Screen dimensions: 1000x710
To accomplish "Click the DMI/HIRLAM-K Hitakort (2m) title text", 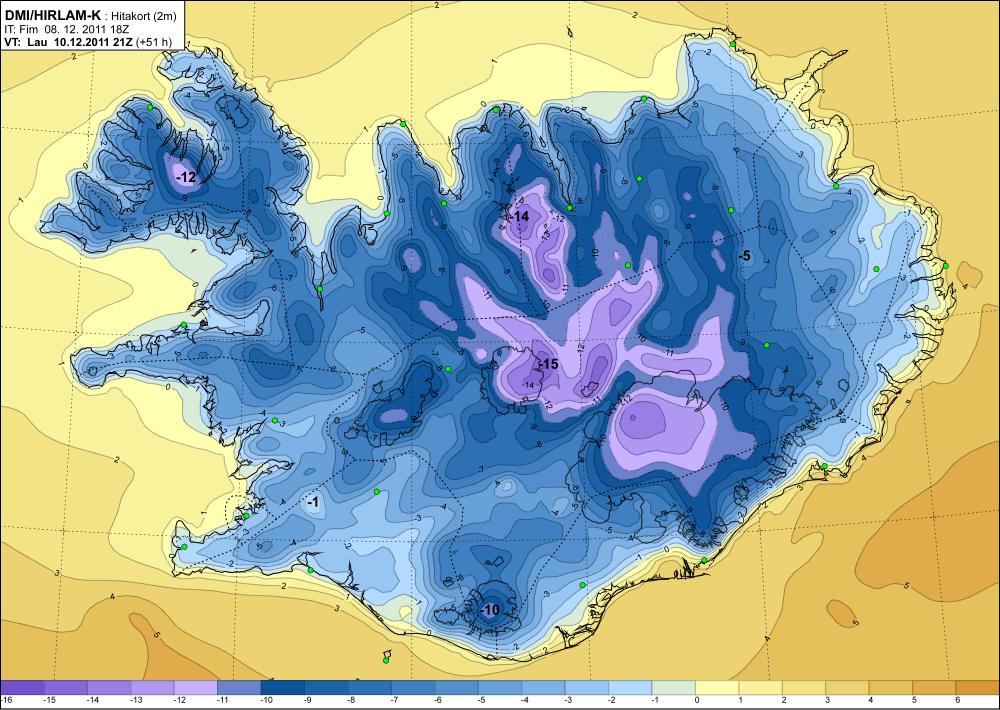I will tap(91, 16).
